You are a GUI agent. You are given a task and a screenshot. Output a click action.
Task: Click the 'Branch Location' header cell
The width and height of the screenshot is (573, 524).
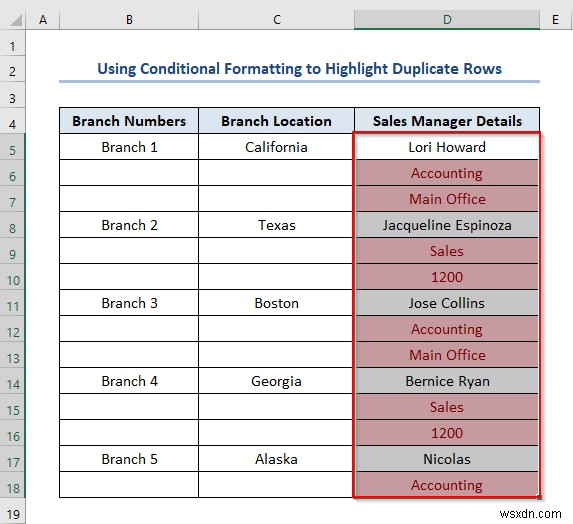(277, 121)
